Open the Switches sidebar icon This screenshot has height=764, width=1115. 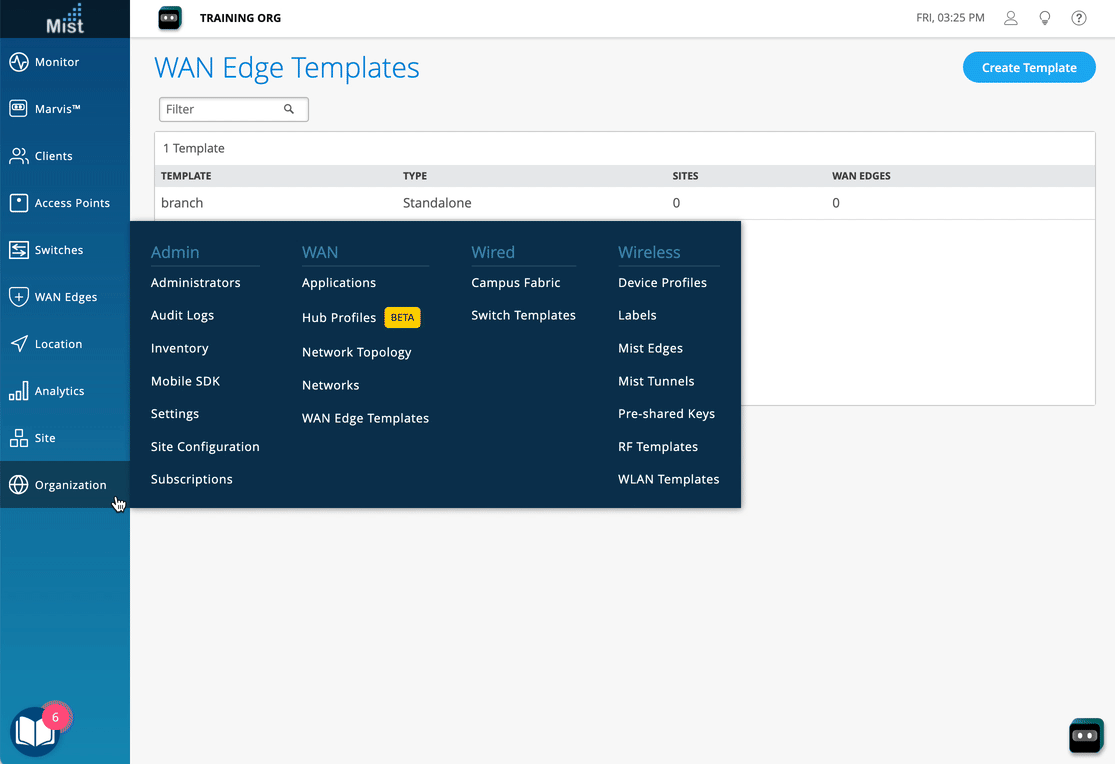[x=19, y=250]
